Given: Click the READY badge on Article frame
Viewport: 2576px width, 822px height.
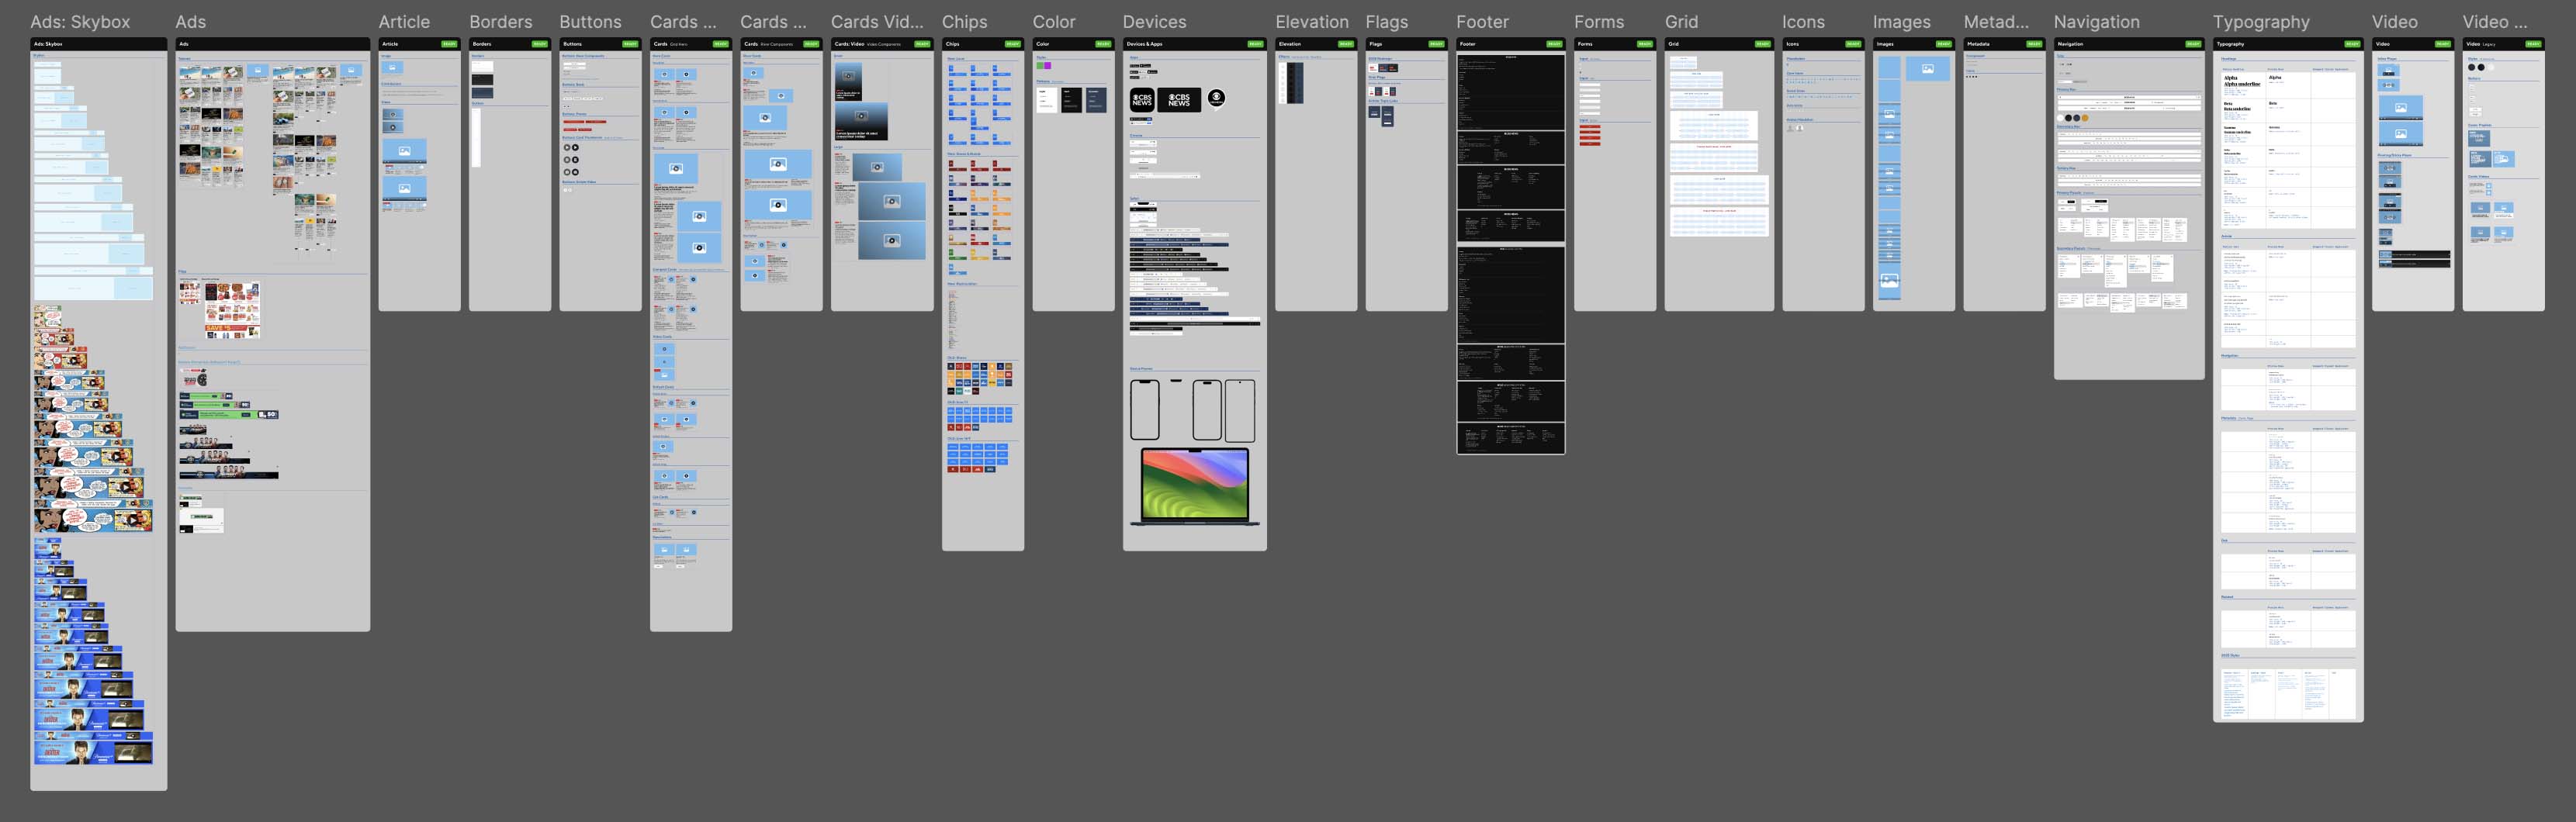Looking at the screenshot, I should [449, 44].
